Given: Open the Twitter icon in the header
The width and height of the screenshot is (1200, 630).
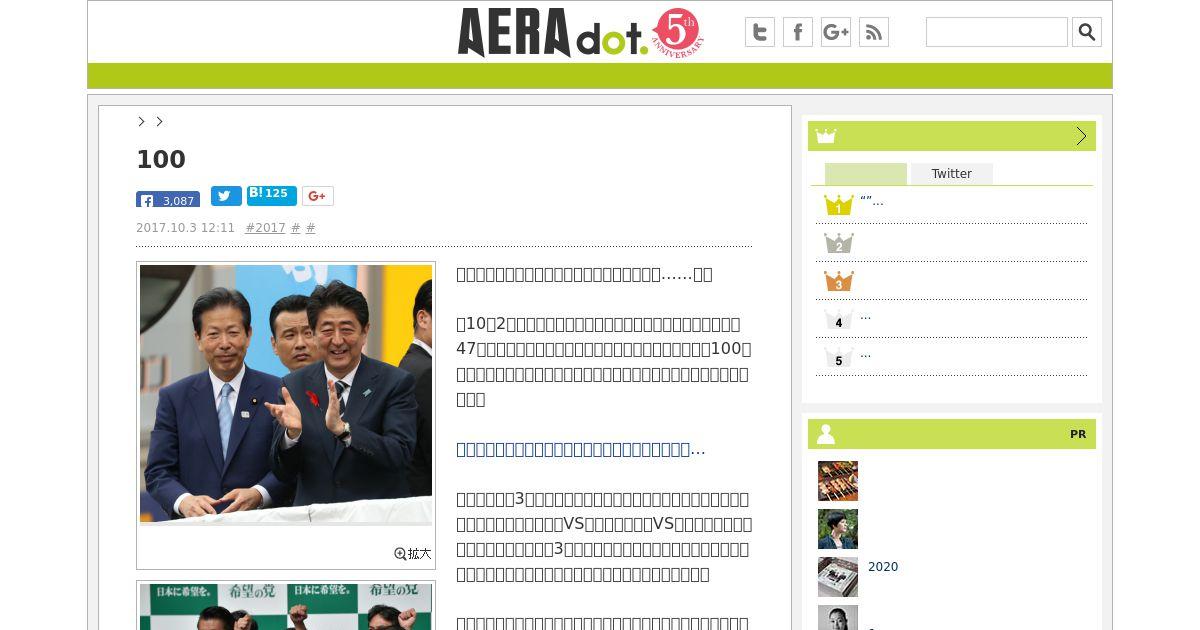Looking at the screenshot, I should click(x=760, y=32).
